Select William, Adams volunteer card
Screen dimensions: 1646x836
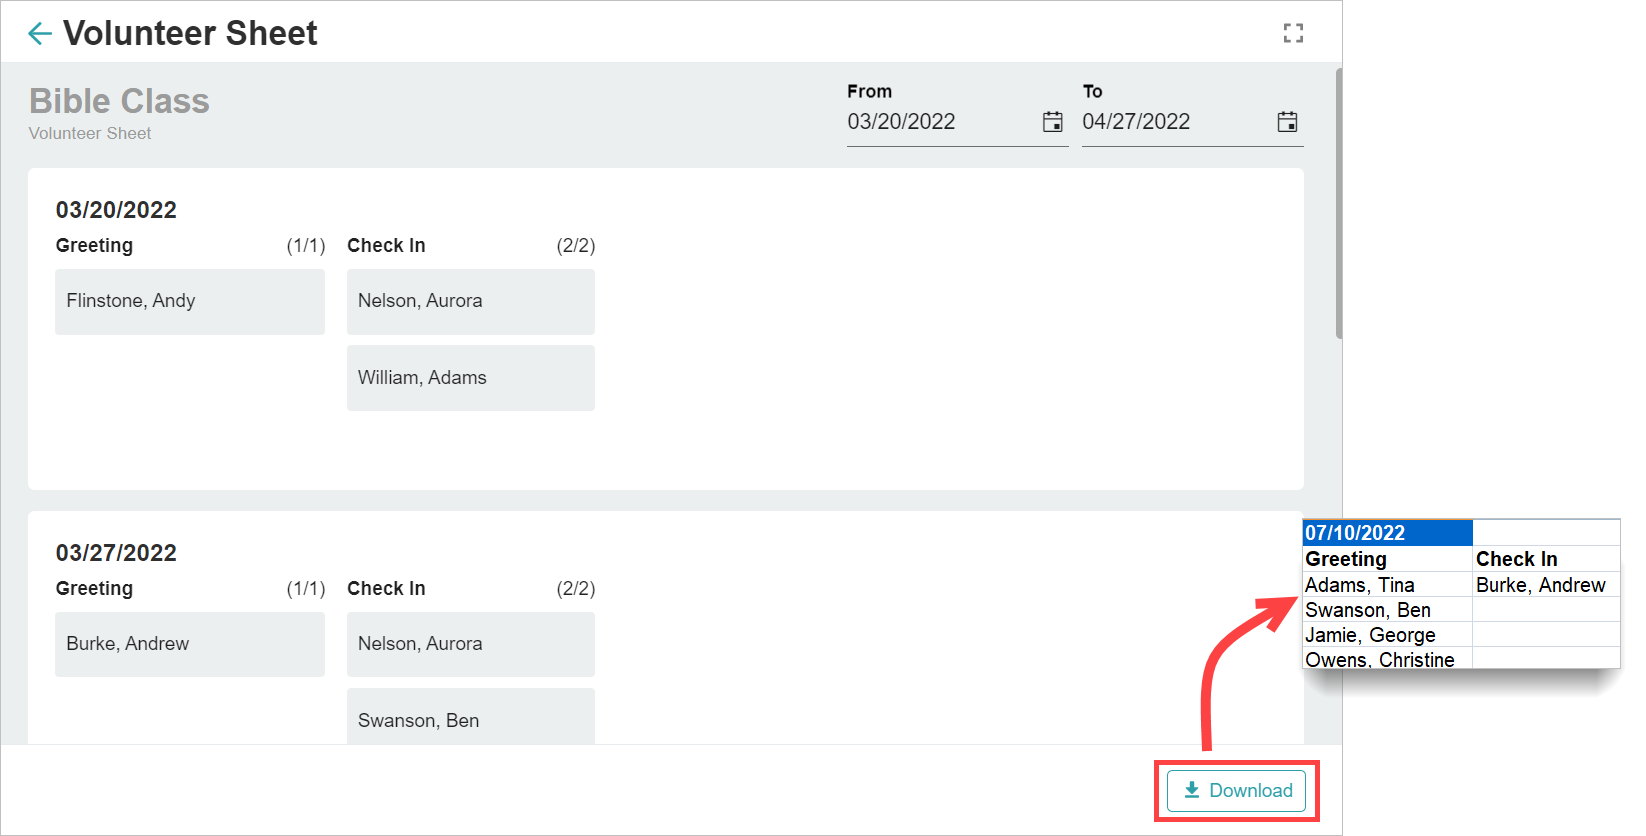pos(471,378)
